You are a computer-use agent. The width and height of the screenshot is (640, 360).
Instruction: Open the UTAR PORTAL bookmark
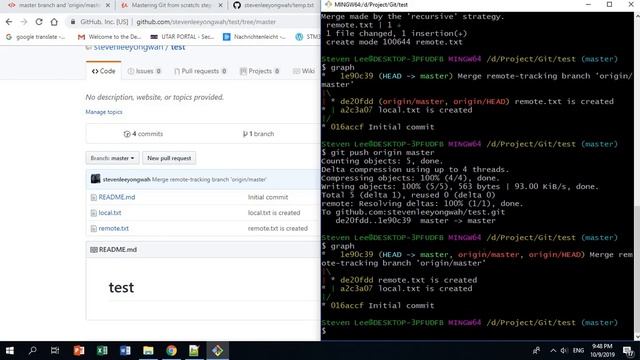coord(182,37)
